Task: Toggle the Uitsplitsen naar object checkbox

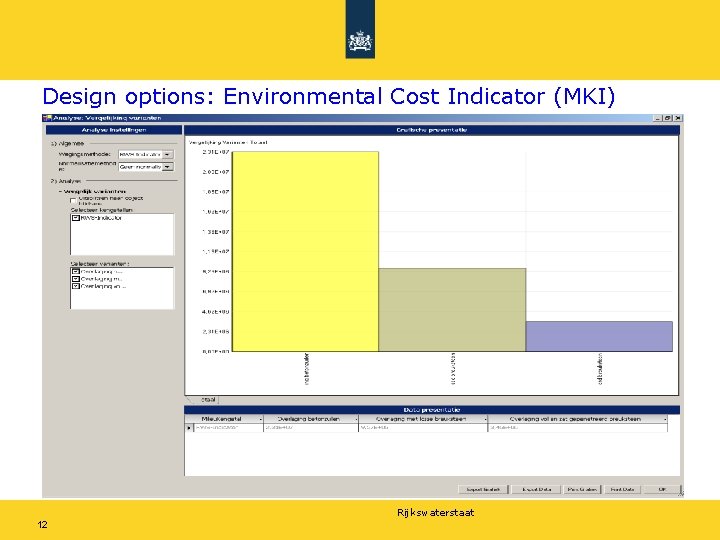Action: tap(73, 201)
